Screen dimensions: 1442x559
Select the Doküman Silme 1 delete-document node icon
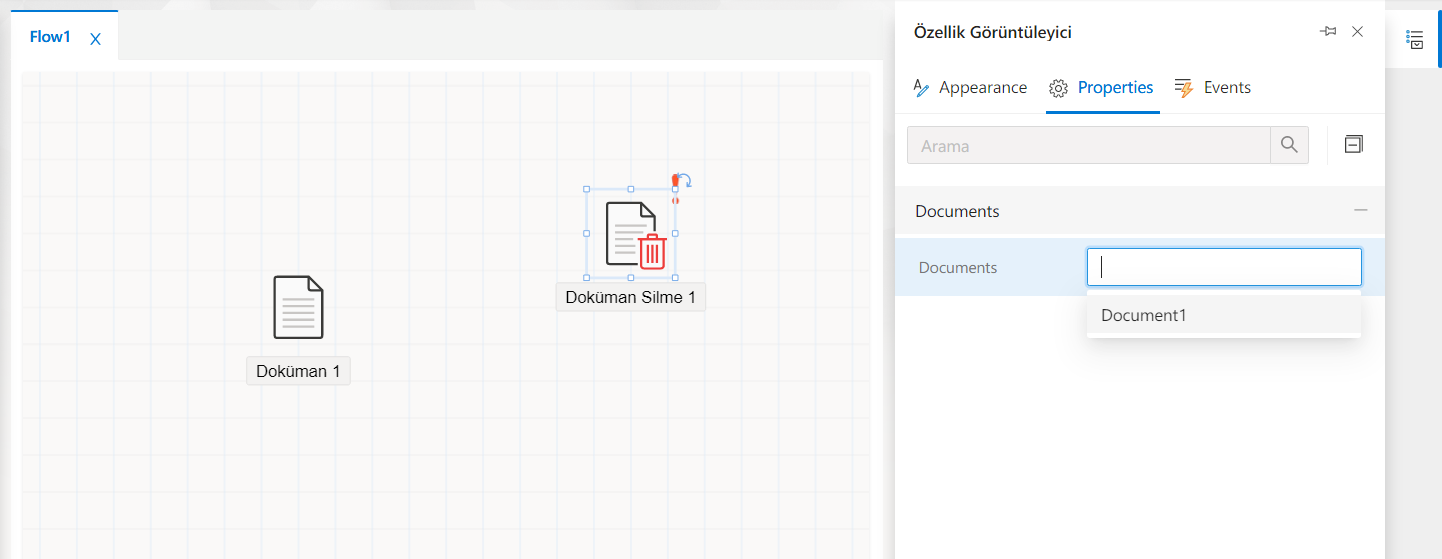[x=631, y=234]
